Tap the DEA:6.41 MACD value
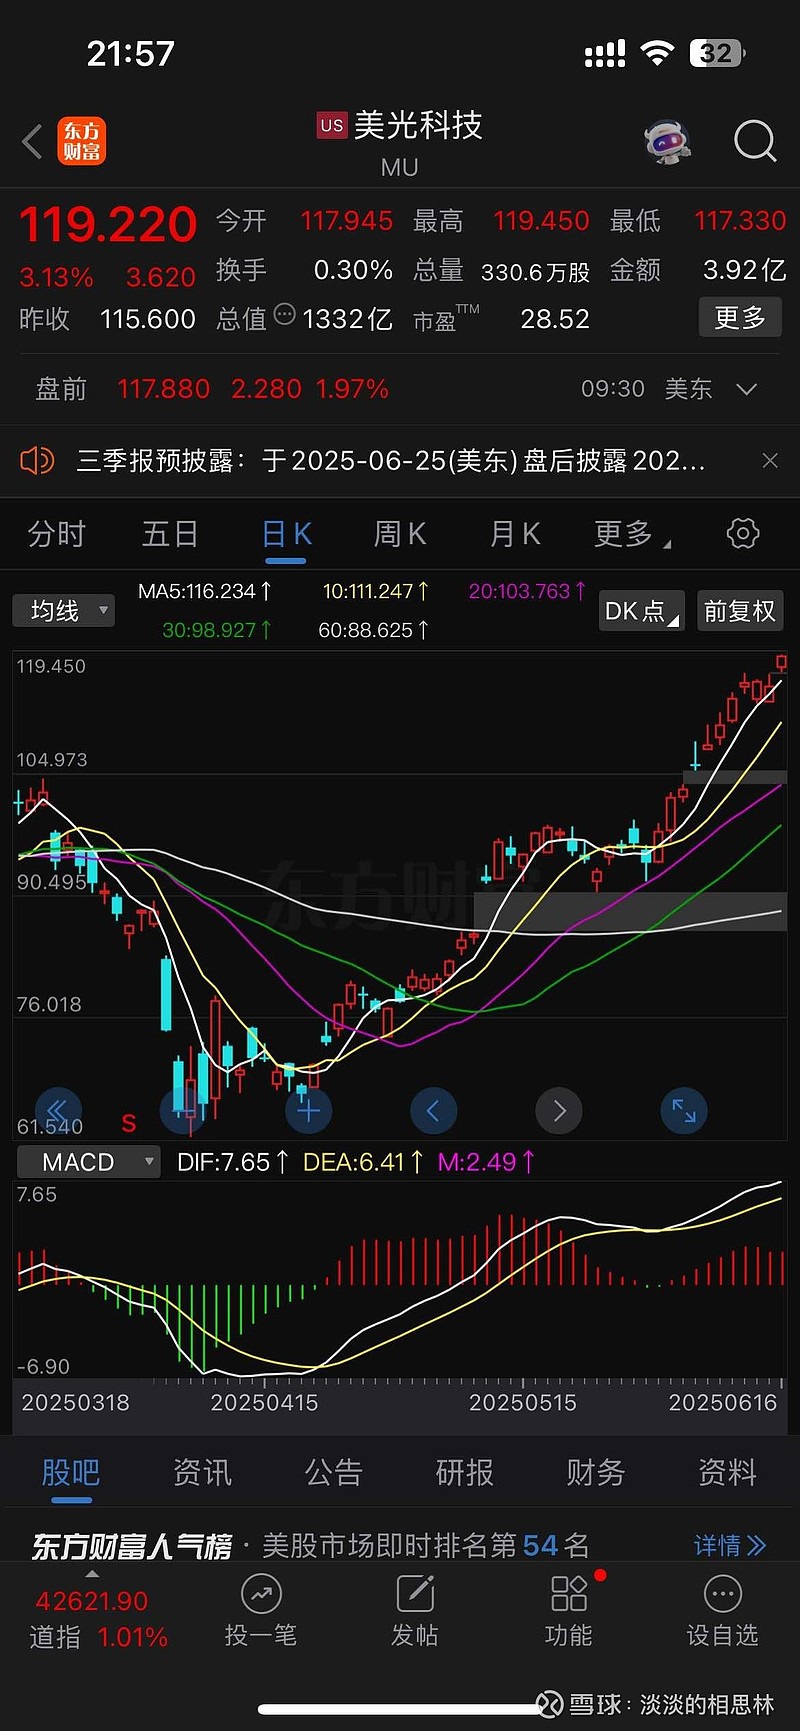 click(x=363, y=1162)
